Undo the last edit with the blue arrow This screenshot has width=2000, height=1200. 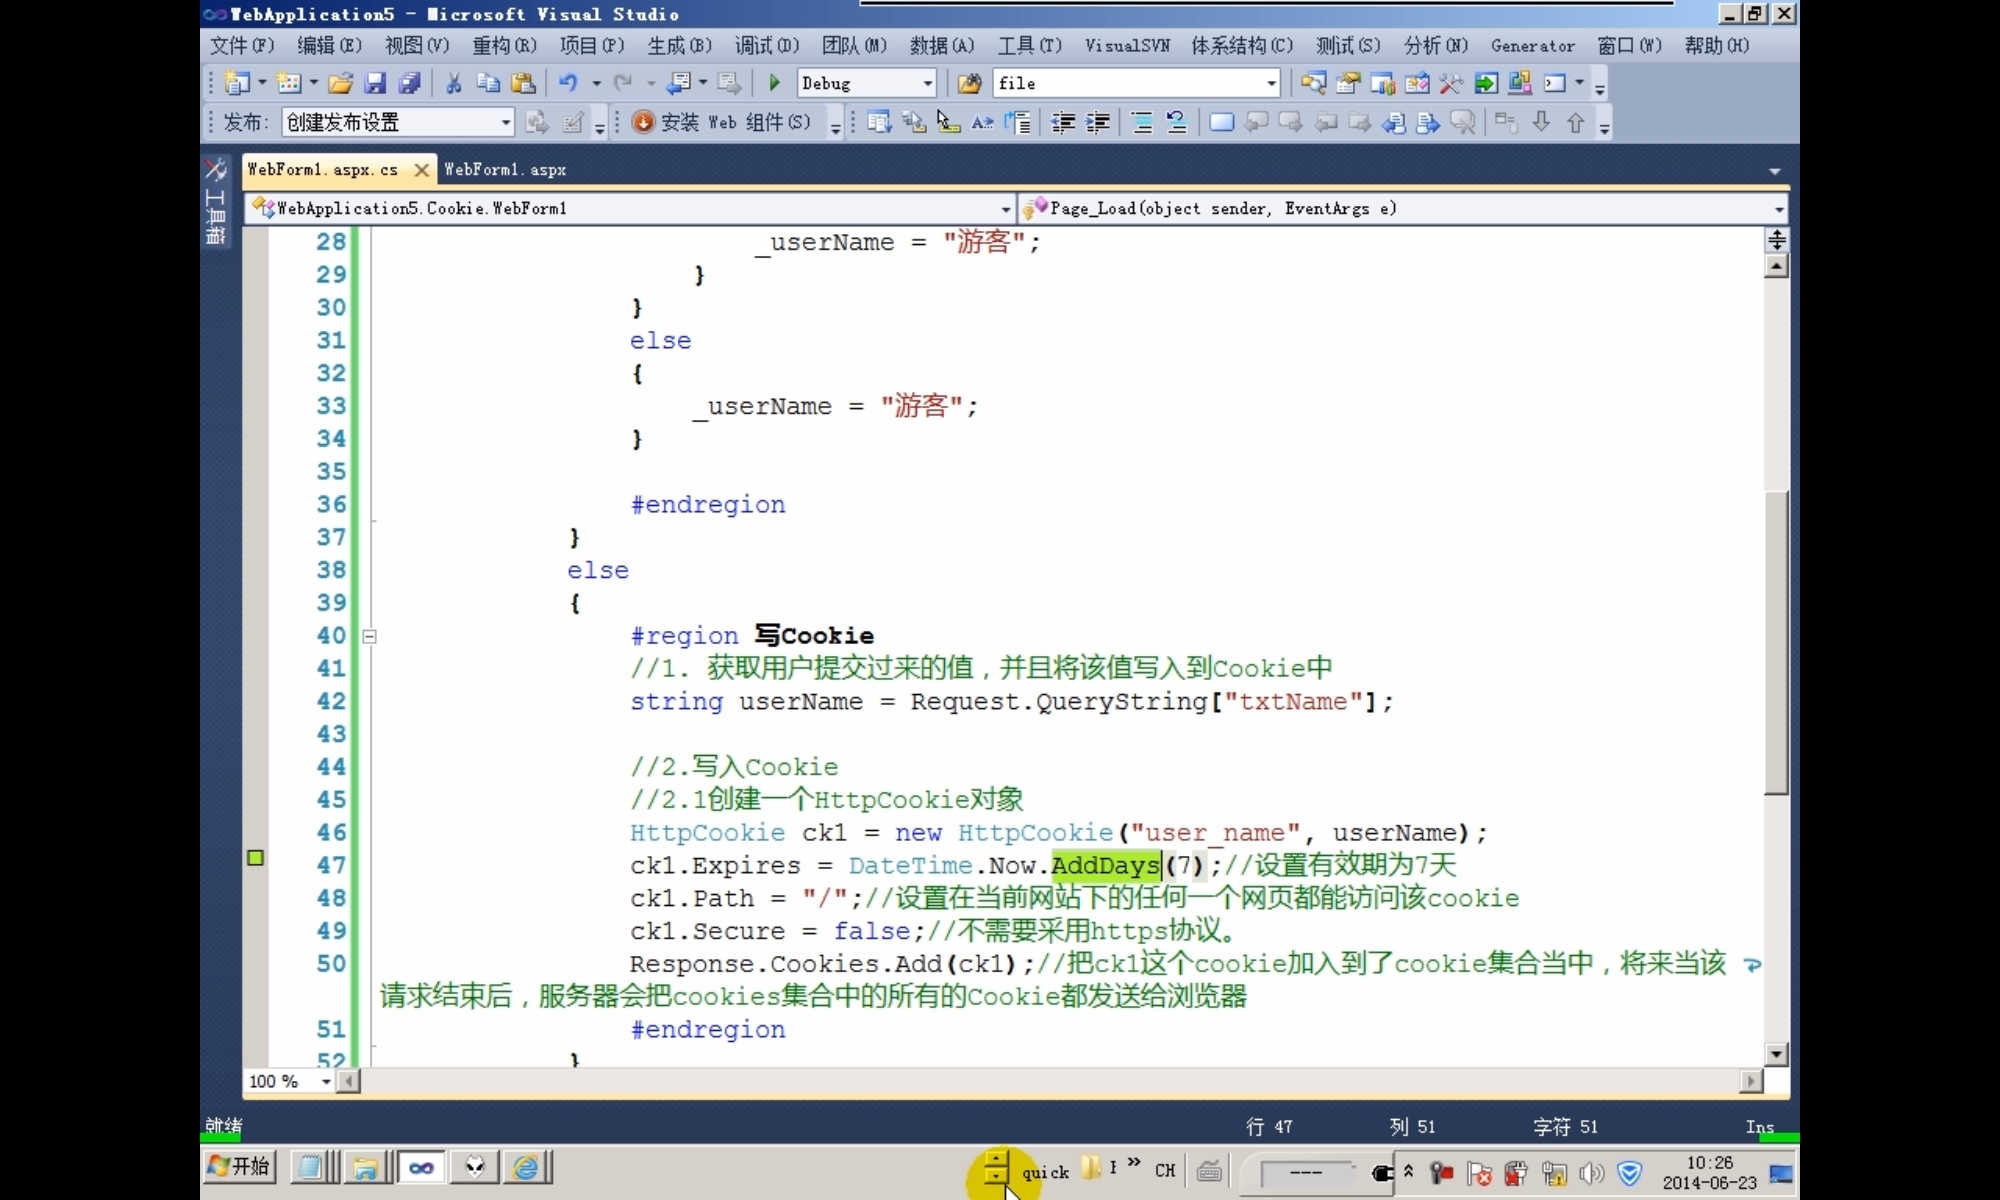point(568,83)
